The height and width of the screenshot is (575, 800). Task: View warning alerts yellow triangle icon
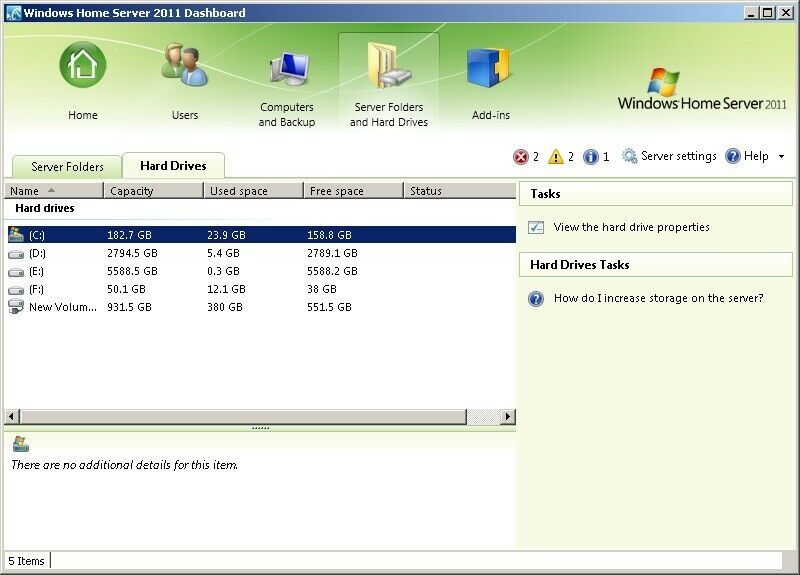556,157
